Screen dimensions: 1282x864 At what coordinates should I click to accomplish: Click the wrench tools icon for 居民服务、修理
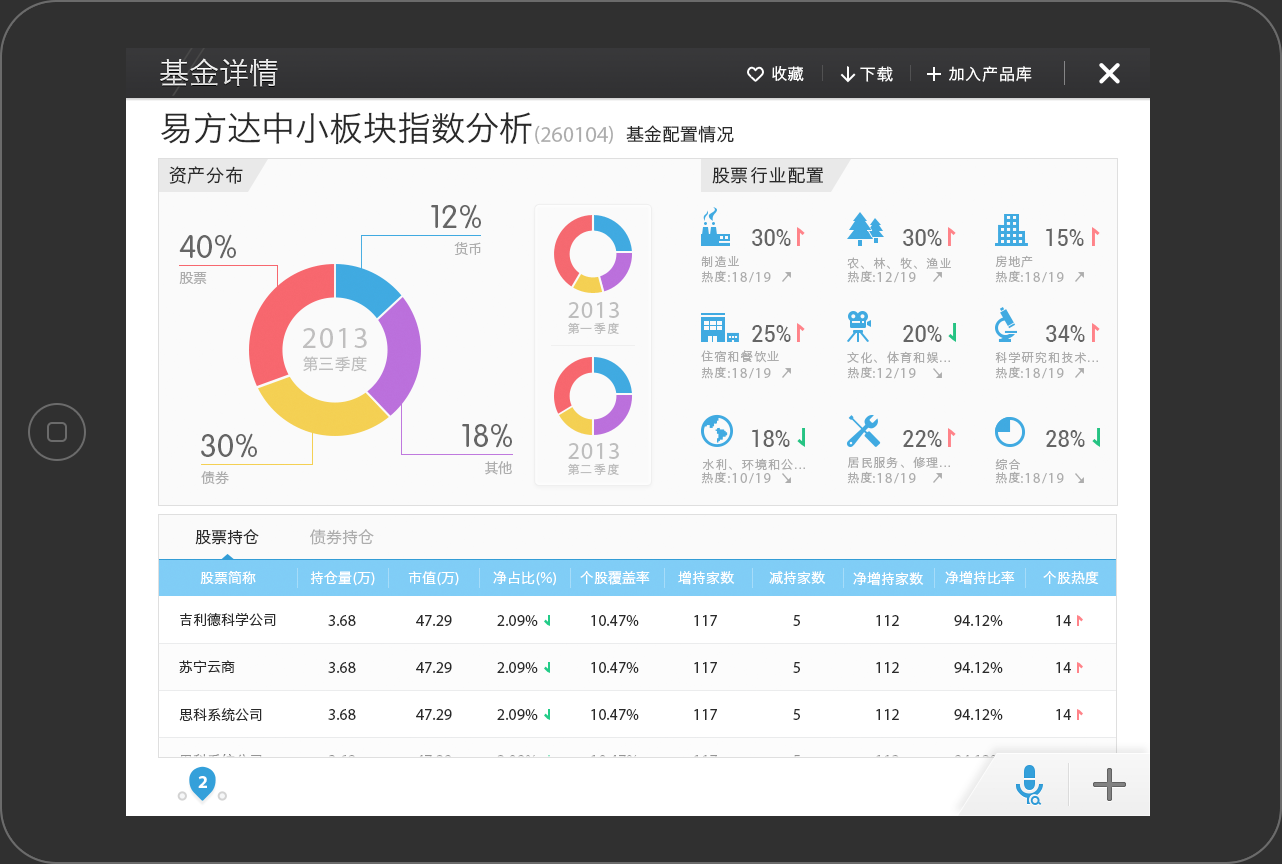pyautogui.click(x=863, y=431)
